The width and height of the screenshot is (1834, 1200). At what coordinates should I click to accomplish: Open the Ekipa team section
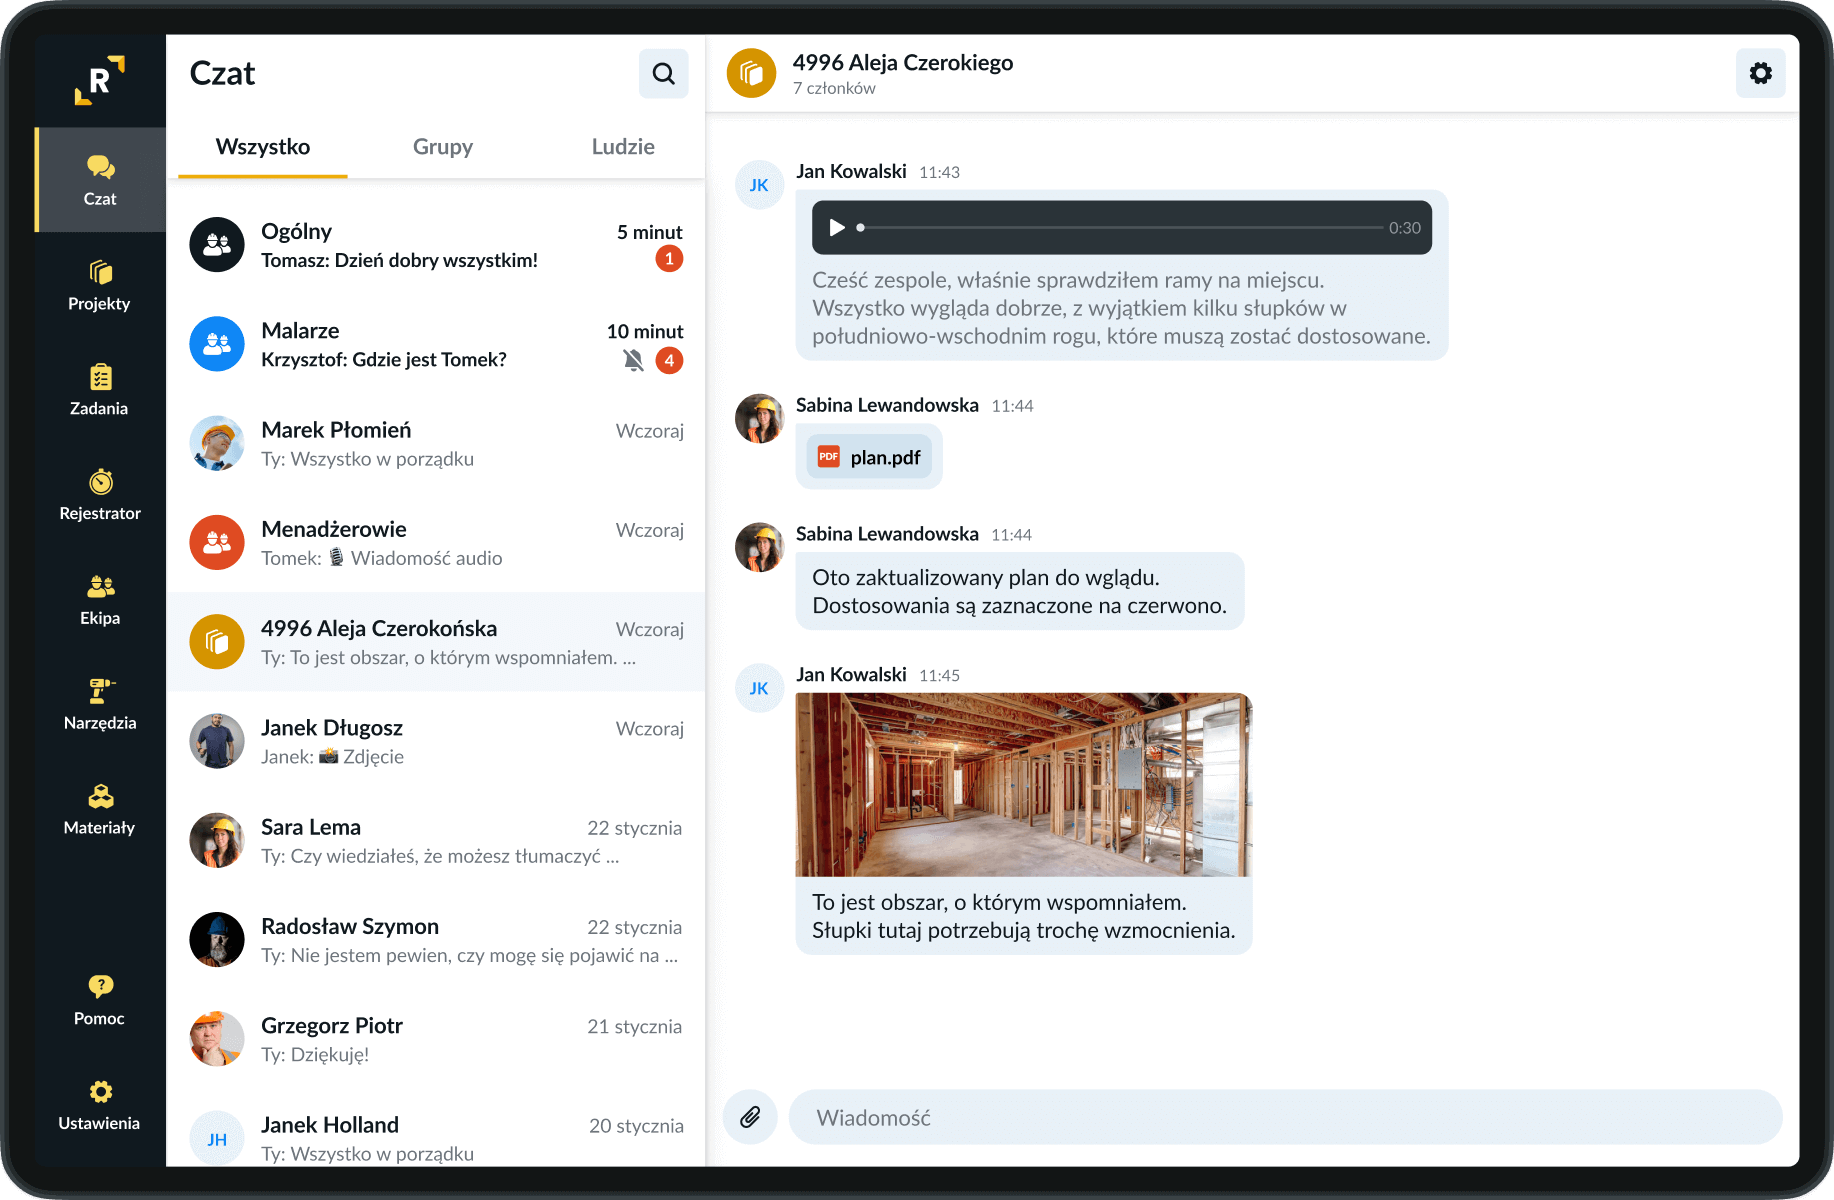click(x=100, y=600)
